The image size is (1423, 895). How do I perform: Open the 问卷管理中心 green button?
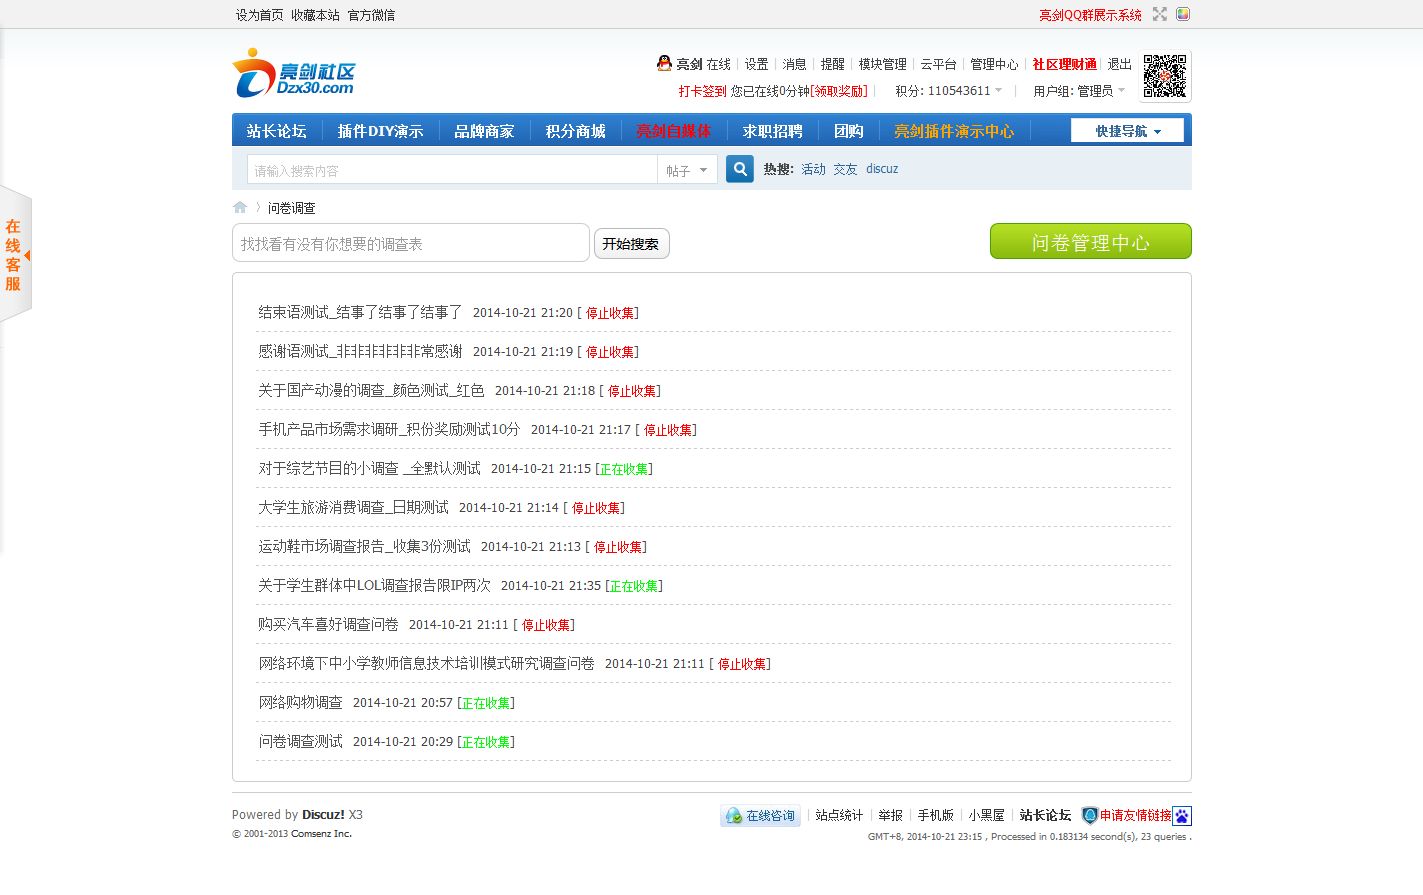pos(1090,242)
